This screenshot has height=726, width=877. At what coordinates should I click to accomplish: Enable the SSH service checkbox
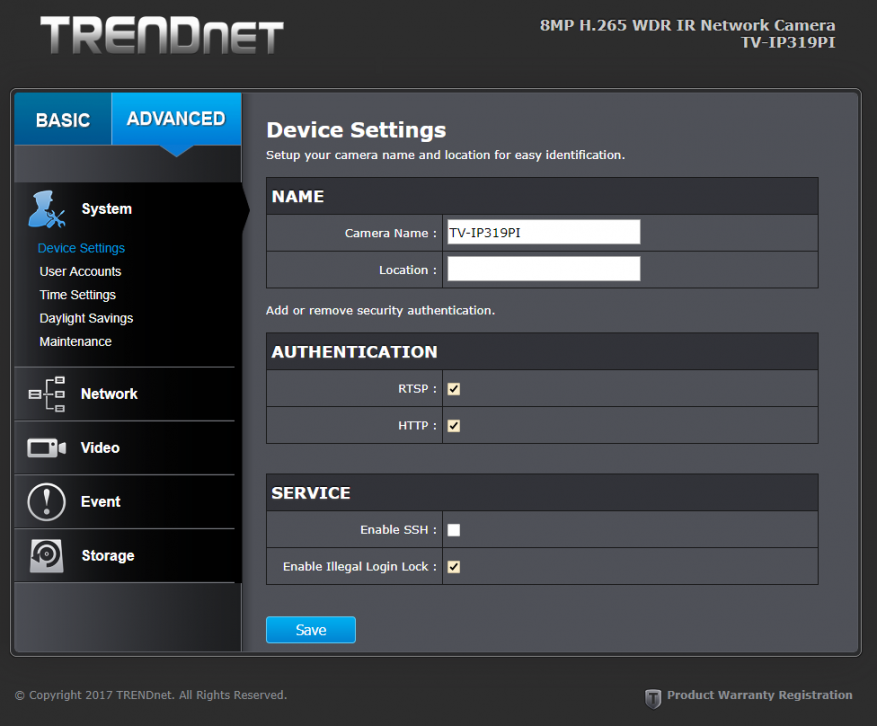point(454,530)
